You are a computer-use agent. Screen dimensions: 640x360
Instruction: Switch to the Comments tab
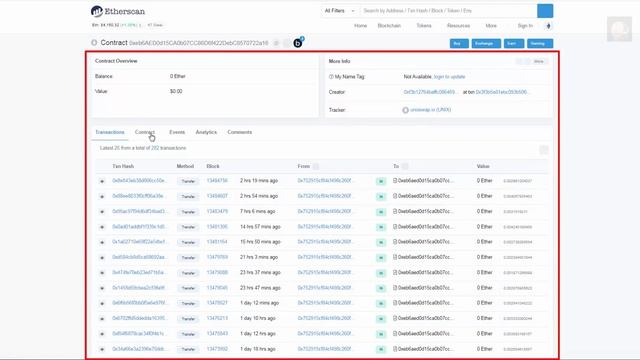tap(240, 132)
